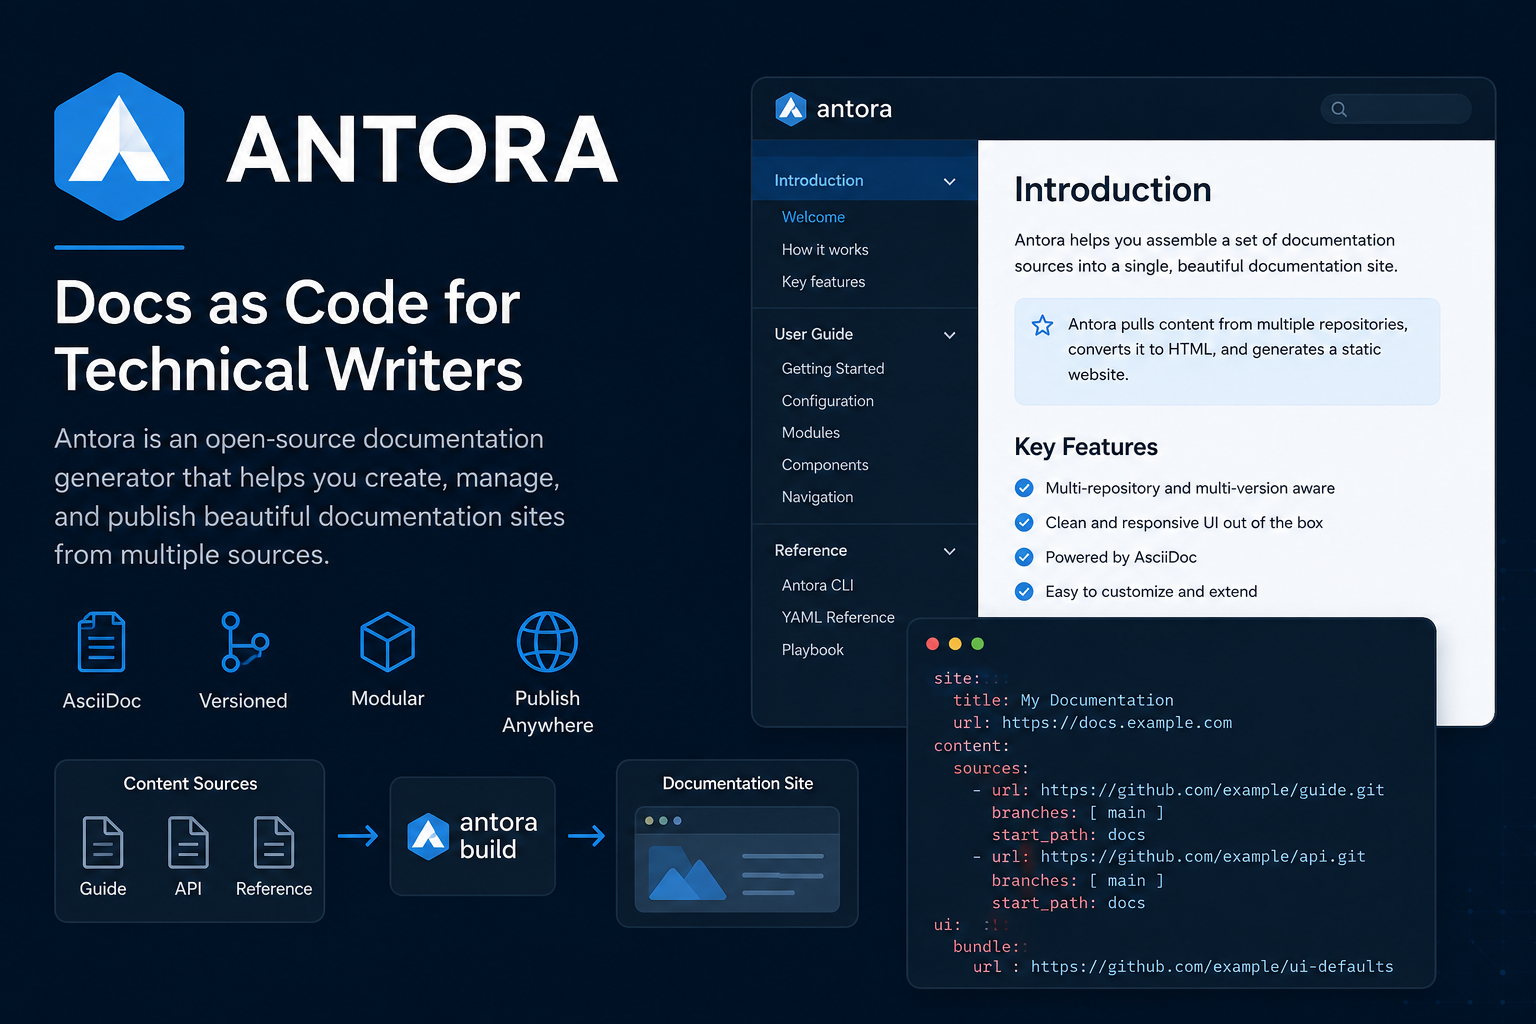Open the Key features page
Image resolution: width=1536 pixels, height=1024 pixels.
(823, 282)
